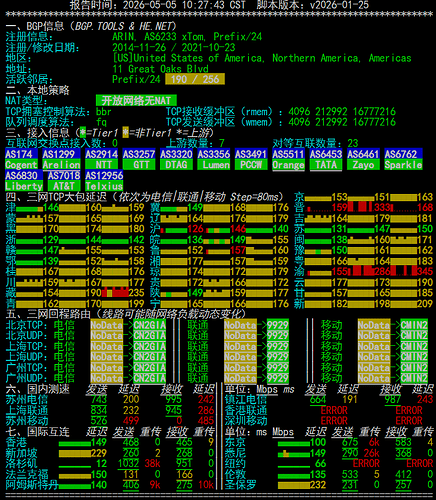Click NoData in the 上海TCP 电信 row
Viewport: 436px width, 500px height.
click(x=107, y=346)
